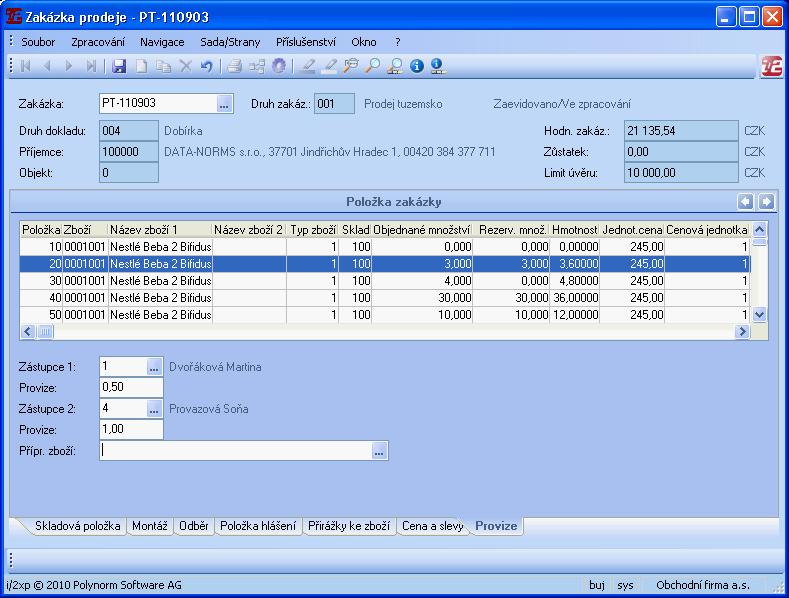Undo changes with blue arrow icon
The width and height of the screenshot is (789, 598).
point(207,66)
